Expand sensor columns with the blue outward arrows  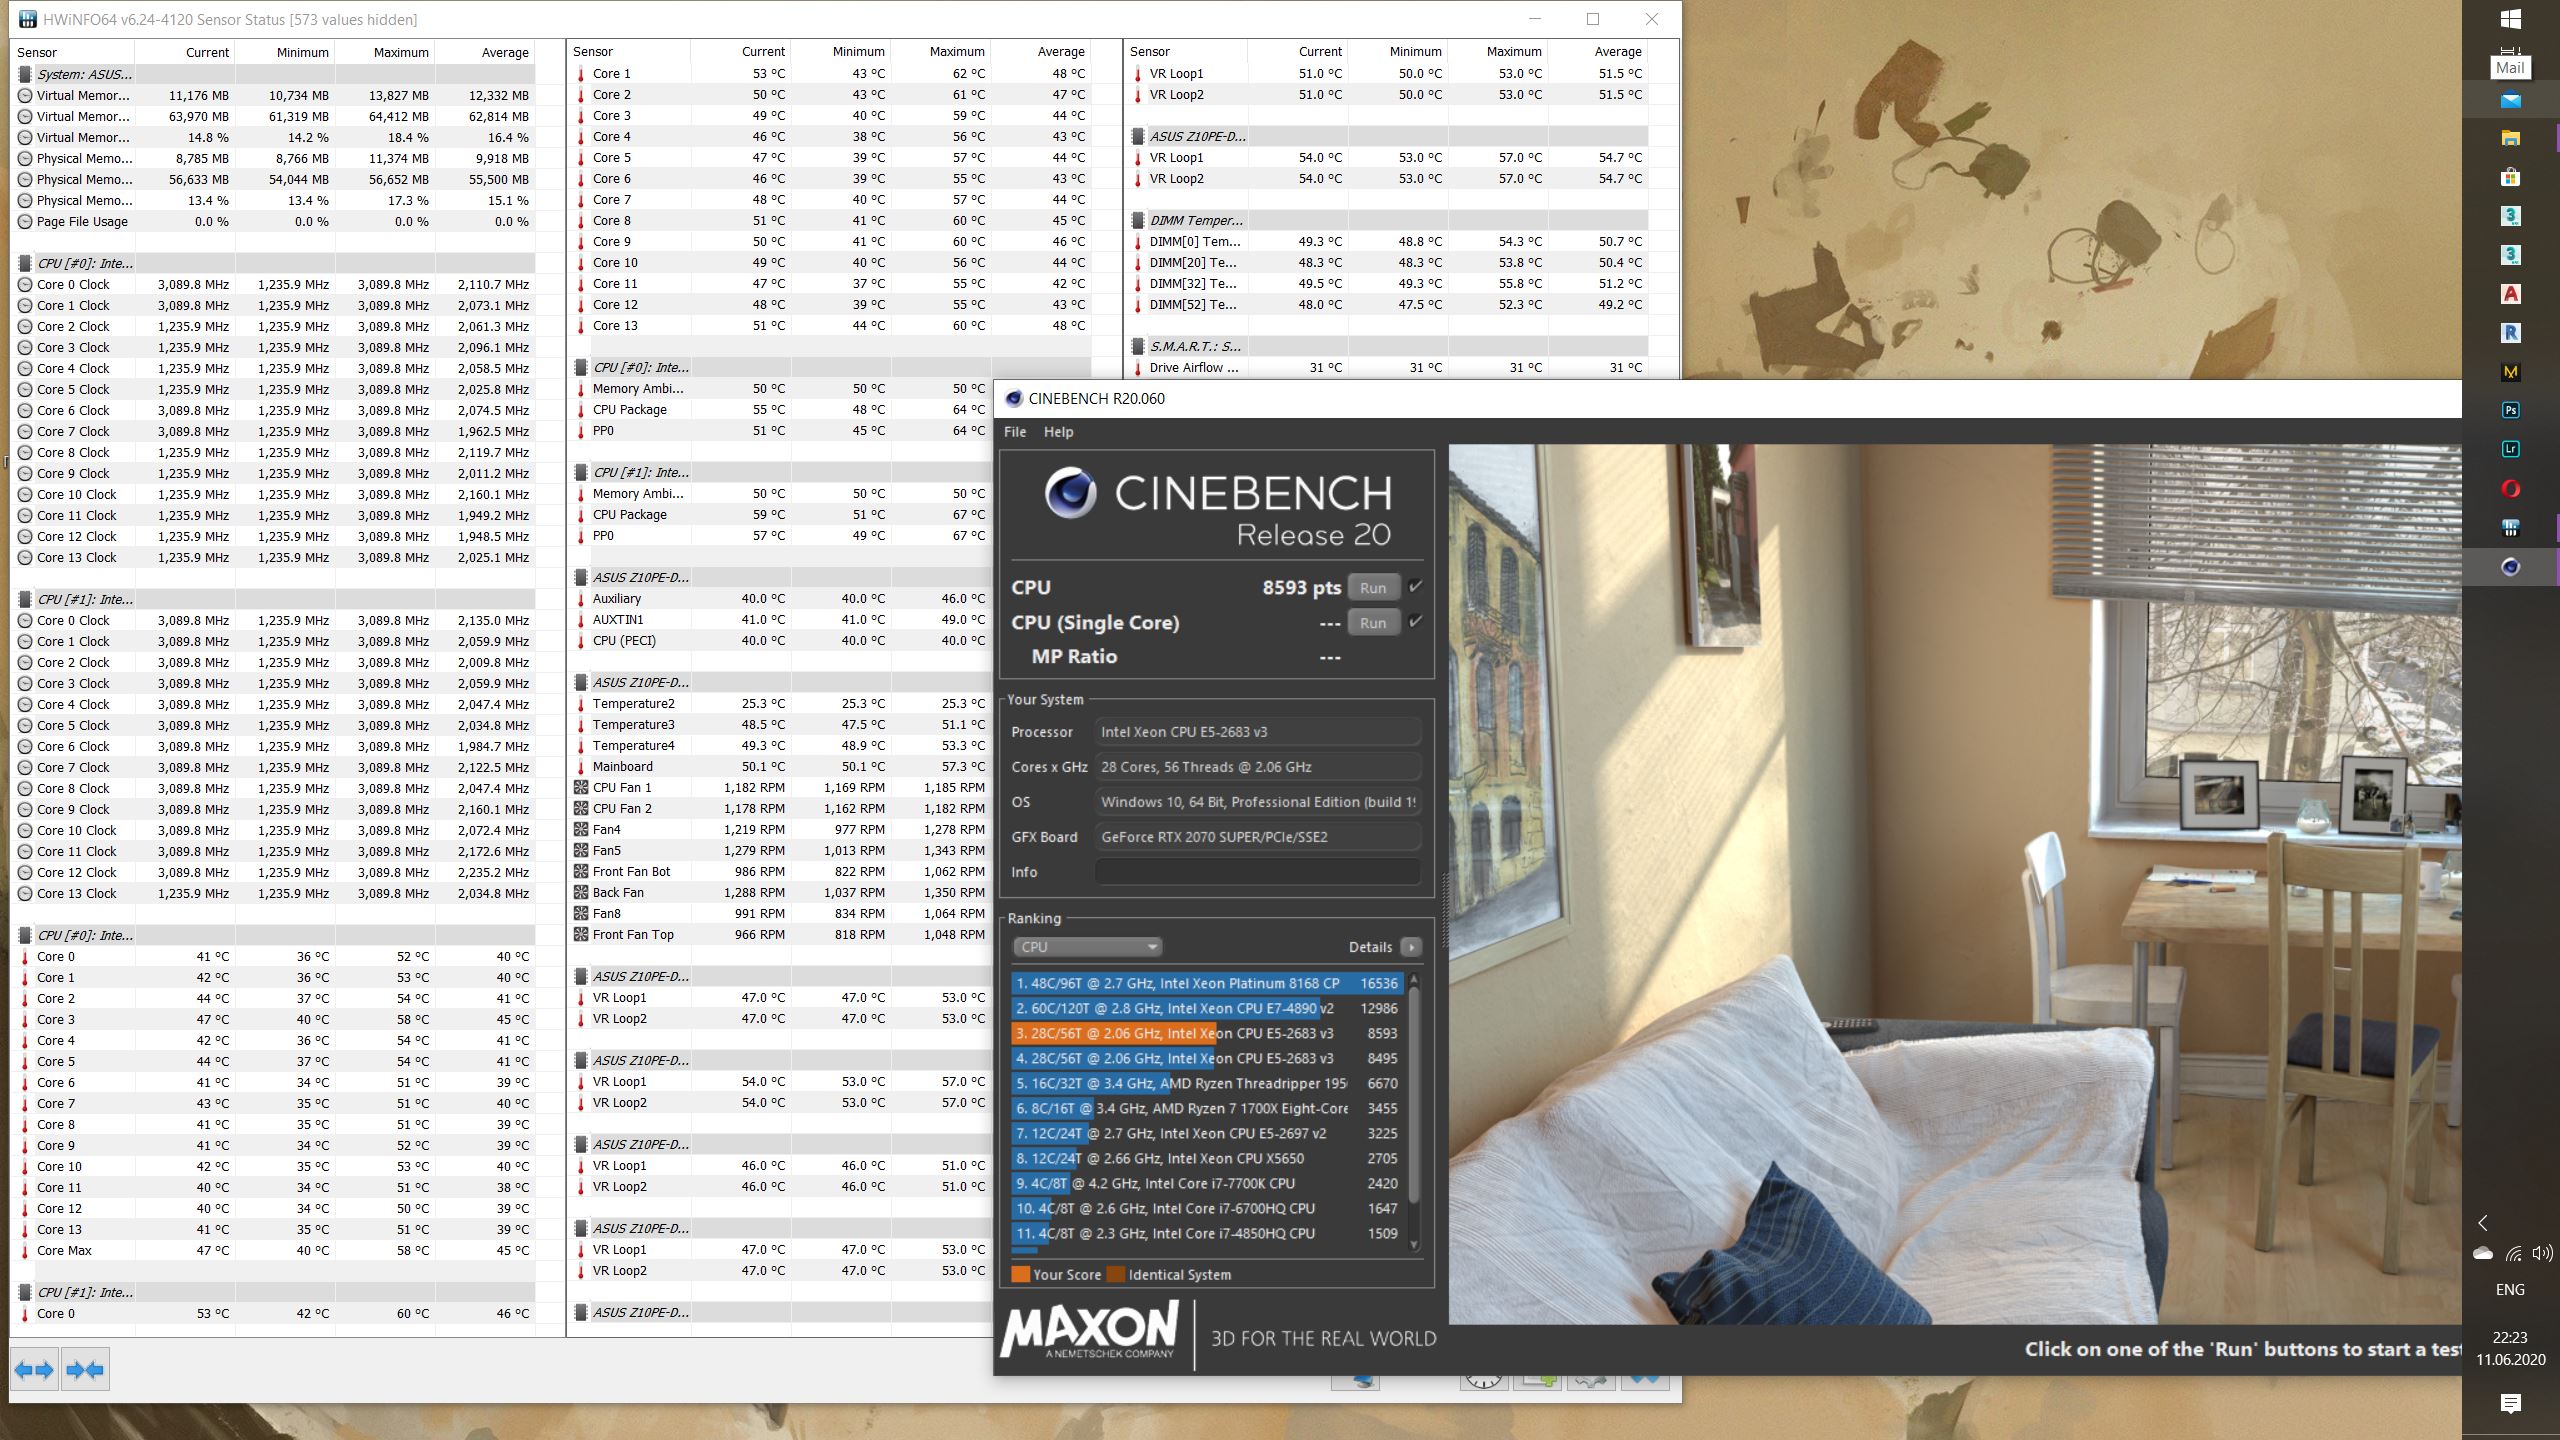click(34, 1369)
